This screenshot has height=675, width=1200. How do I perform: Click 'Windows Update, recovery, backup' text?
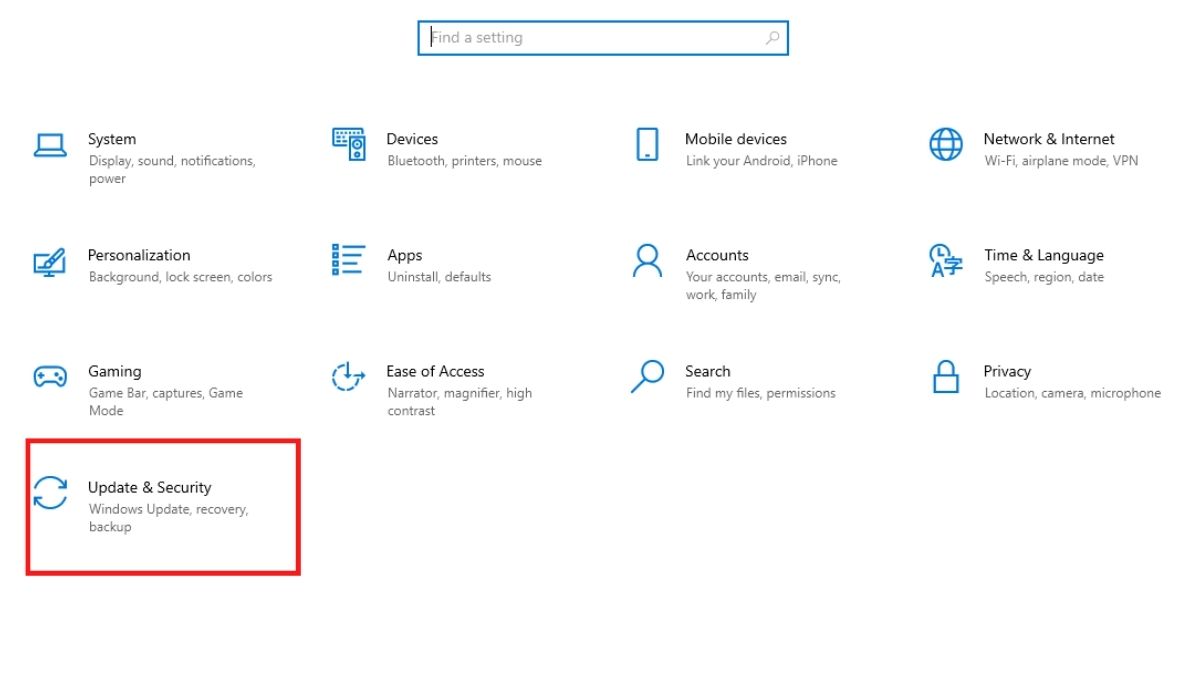[x=168, y=518]
